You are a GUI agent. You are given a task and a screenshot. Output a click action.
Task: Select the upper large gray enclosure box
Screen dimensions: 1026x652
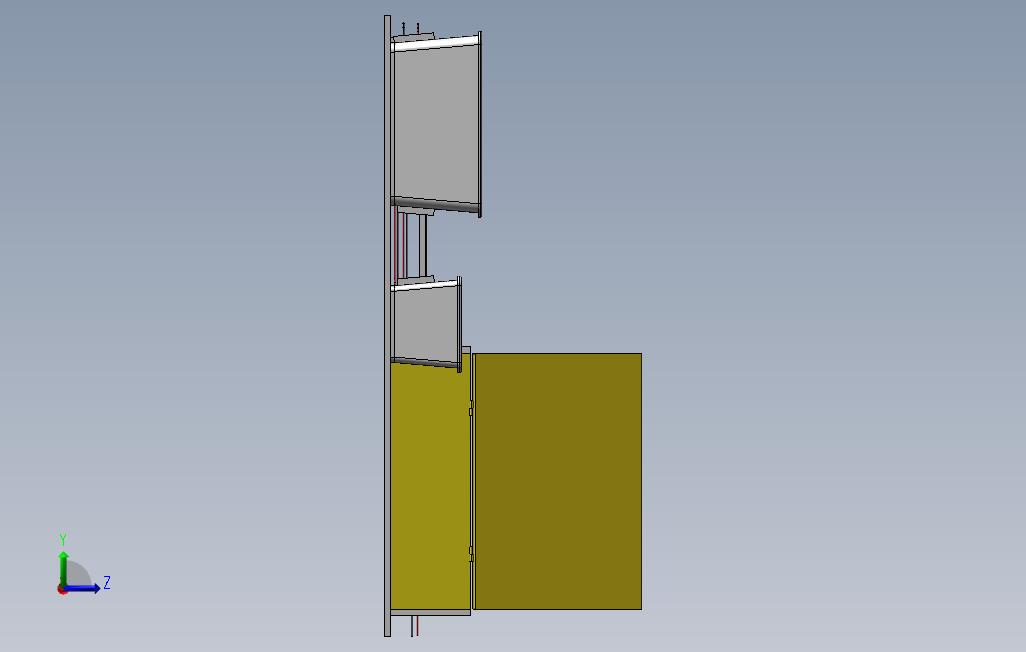(x=436, y=124)
